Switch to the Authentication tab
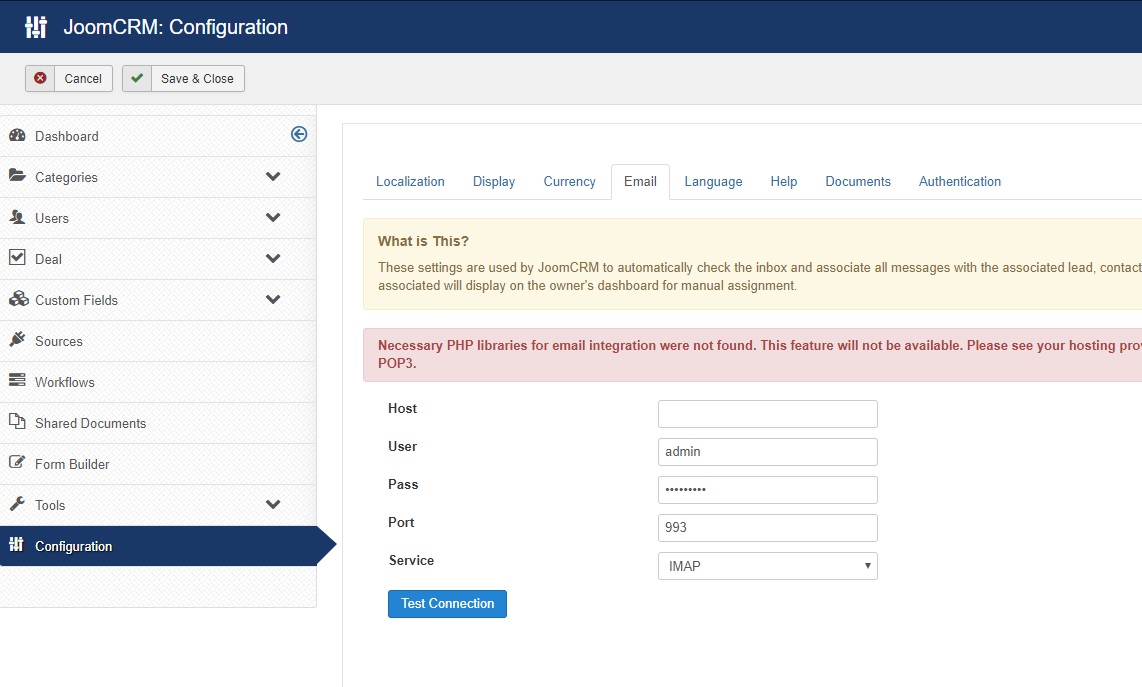1142x687 pixels. click(960, 181)
